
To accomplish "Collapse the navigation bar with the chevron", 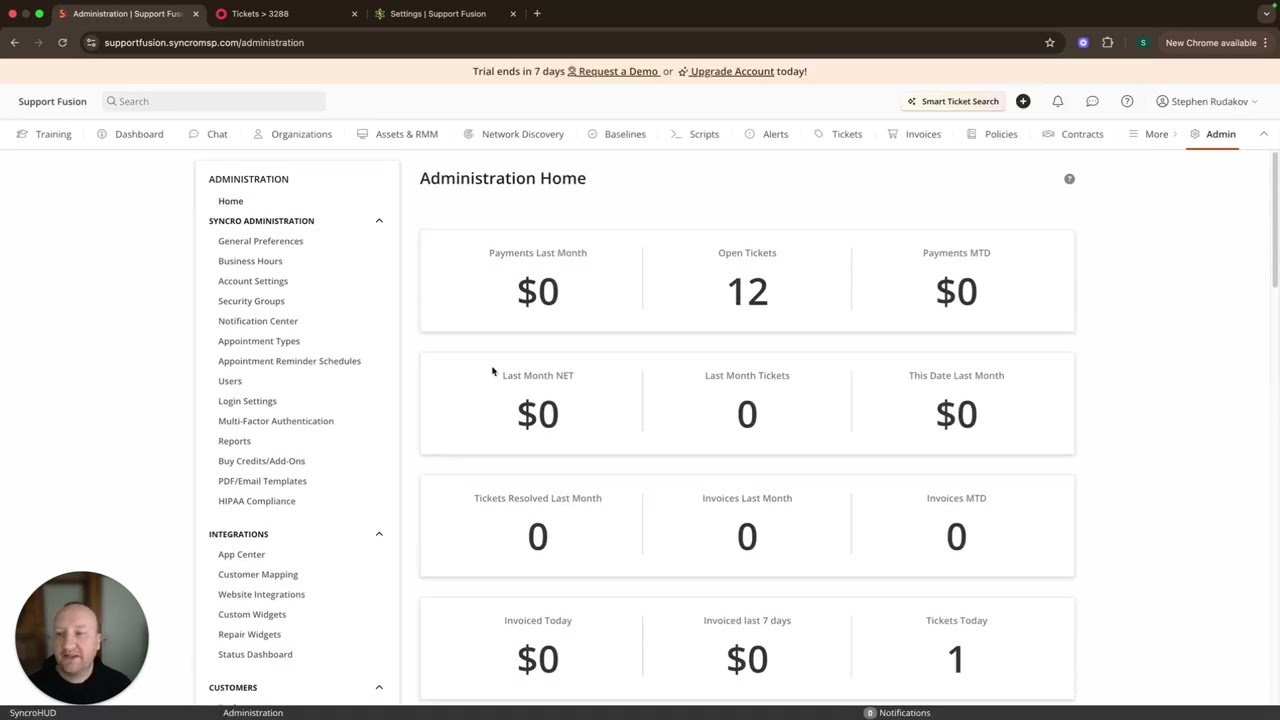I will 1263,134.
